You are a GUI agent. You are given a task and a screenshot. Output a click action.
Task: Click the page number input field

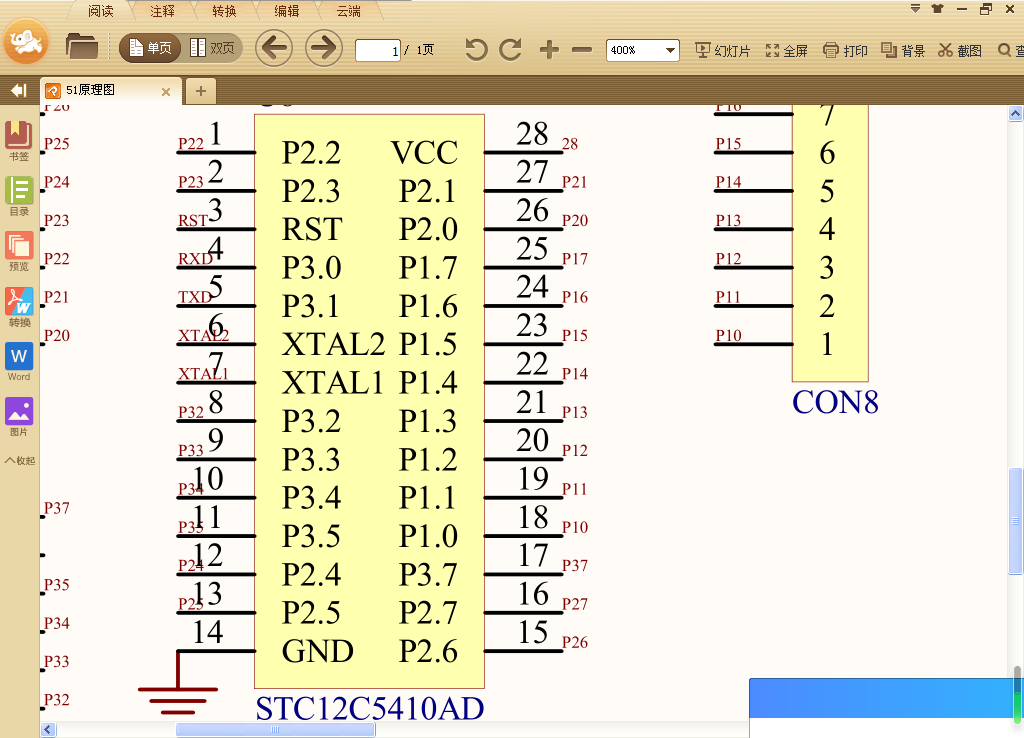[377, 50]
